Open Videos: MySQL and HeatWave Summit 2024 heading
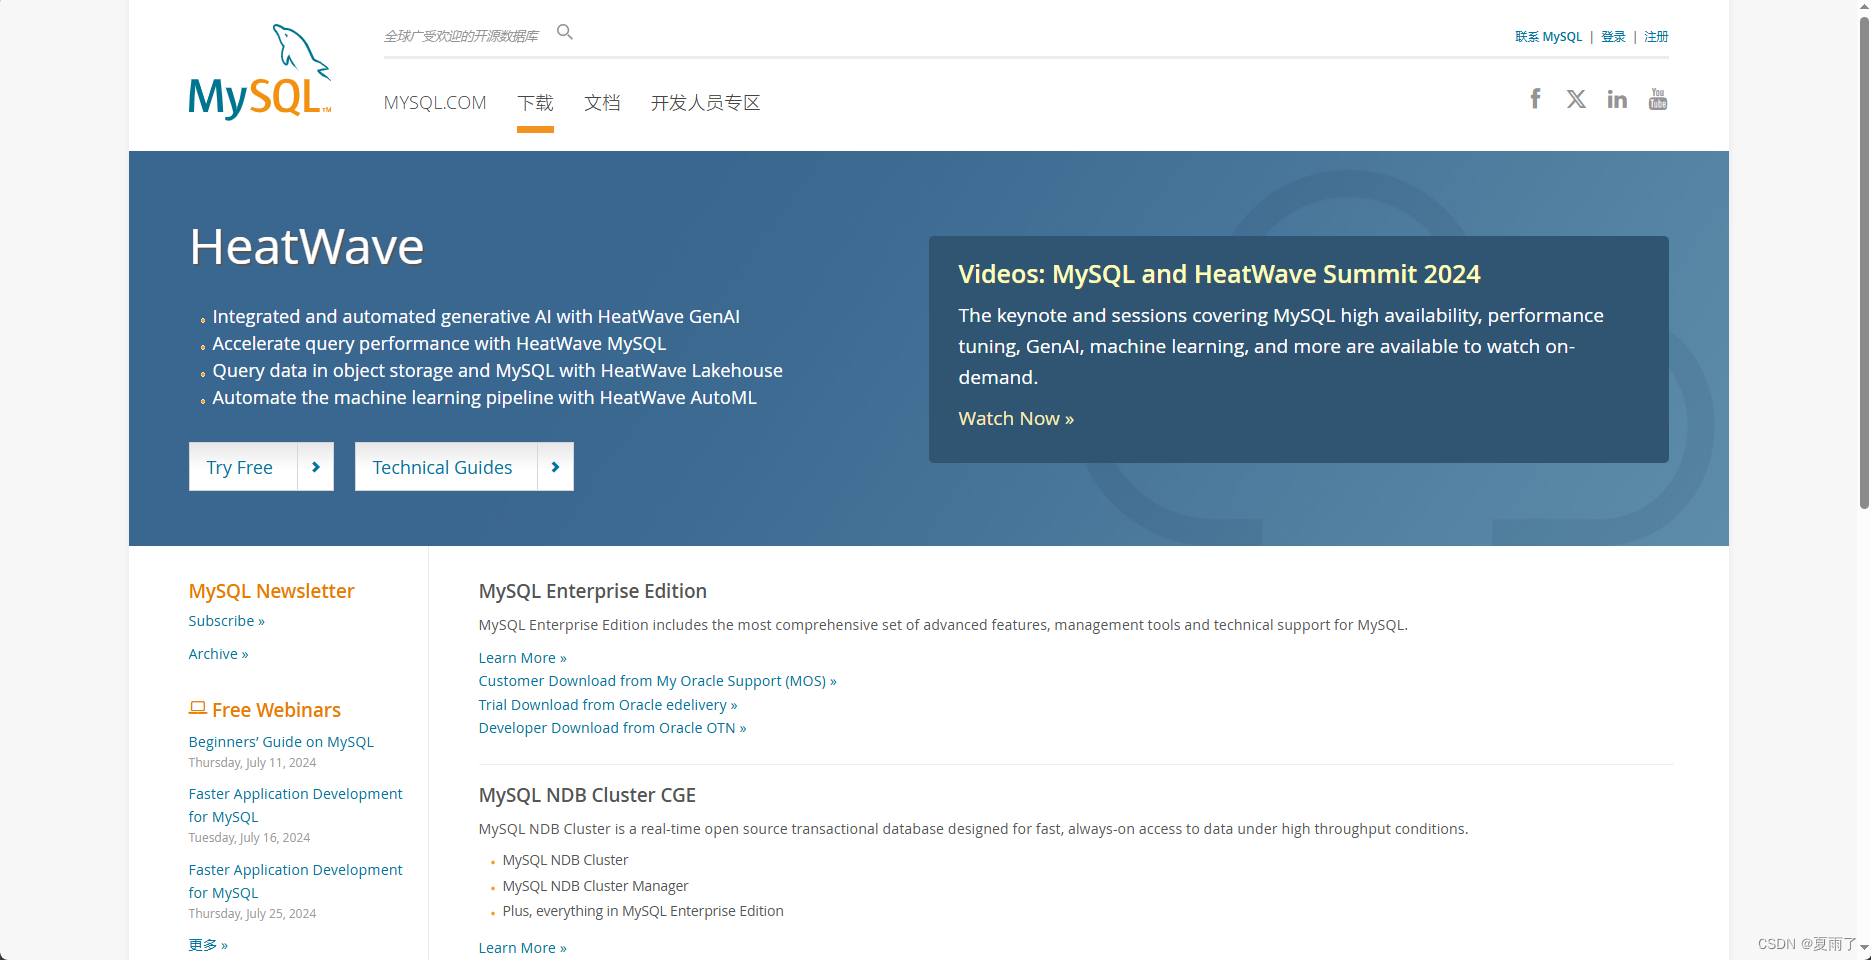The width and height of the screenshot is (1871, 960). (x=1219, y=274)
